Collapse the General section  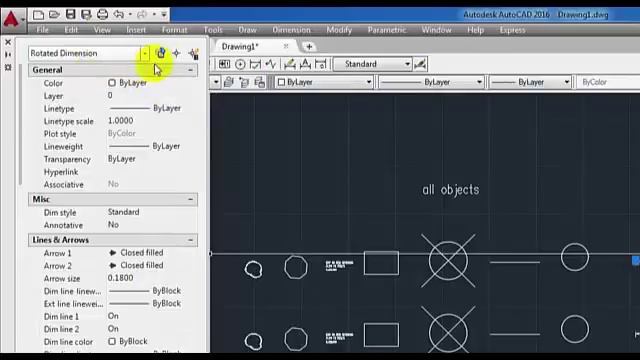click(190, 70)
